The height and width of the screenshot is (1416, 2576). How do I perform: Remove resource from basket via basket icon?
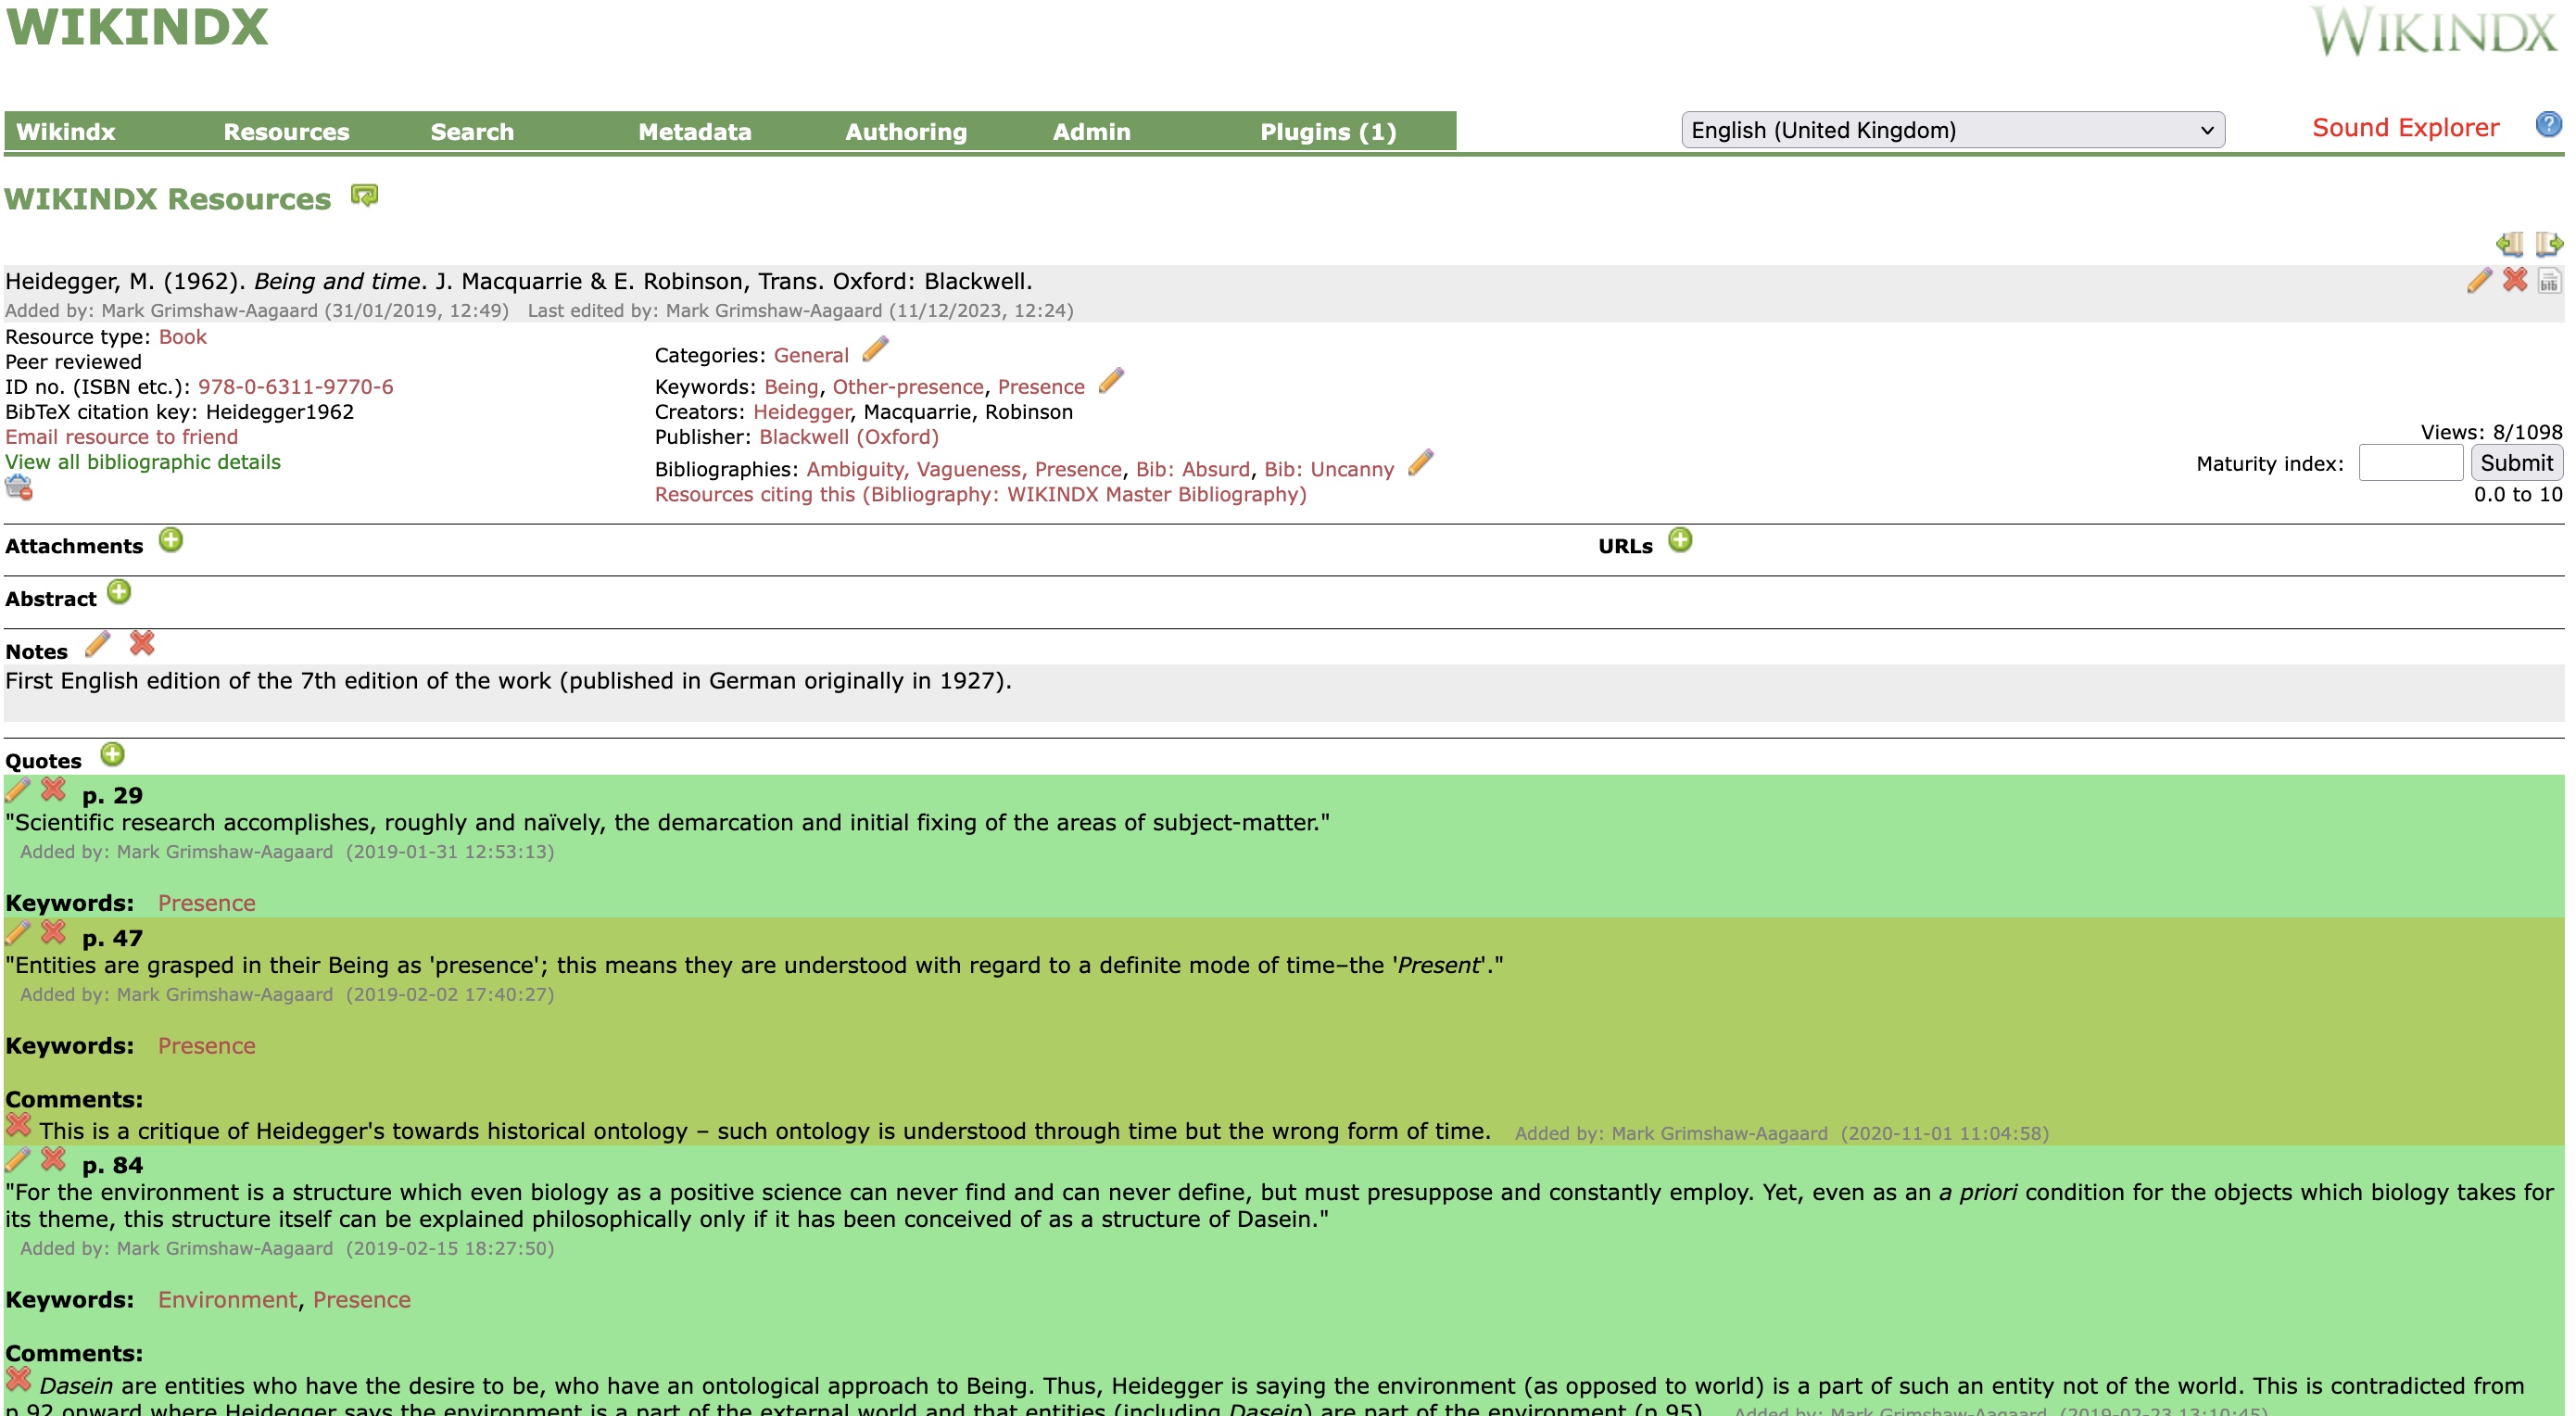(x=18, y=488)
